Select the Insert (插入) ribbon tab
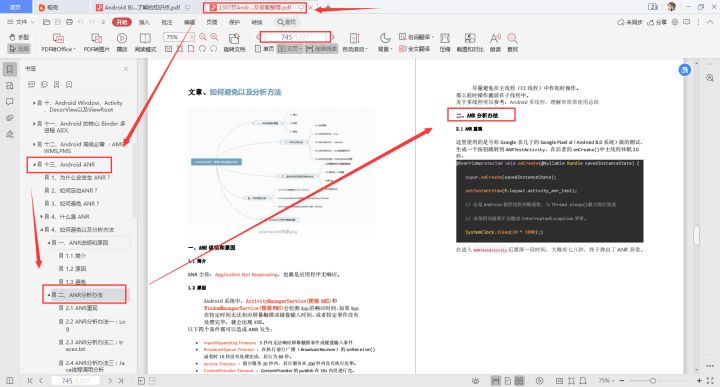This screenshot has width=720, height=387. [144, 22]
